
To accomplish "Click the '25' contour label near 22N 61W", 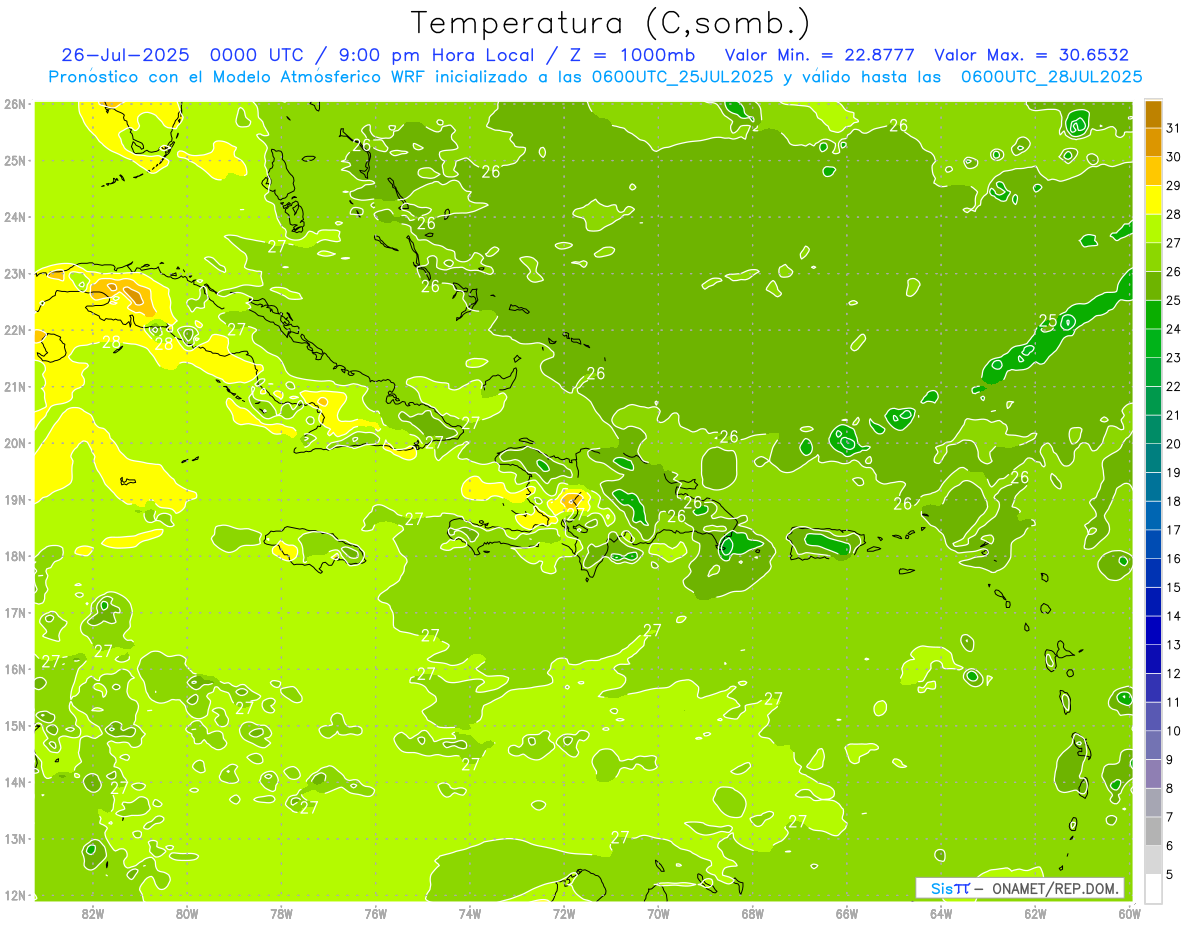I will tap(1047, 321).
